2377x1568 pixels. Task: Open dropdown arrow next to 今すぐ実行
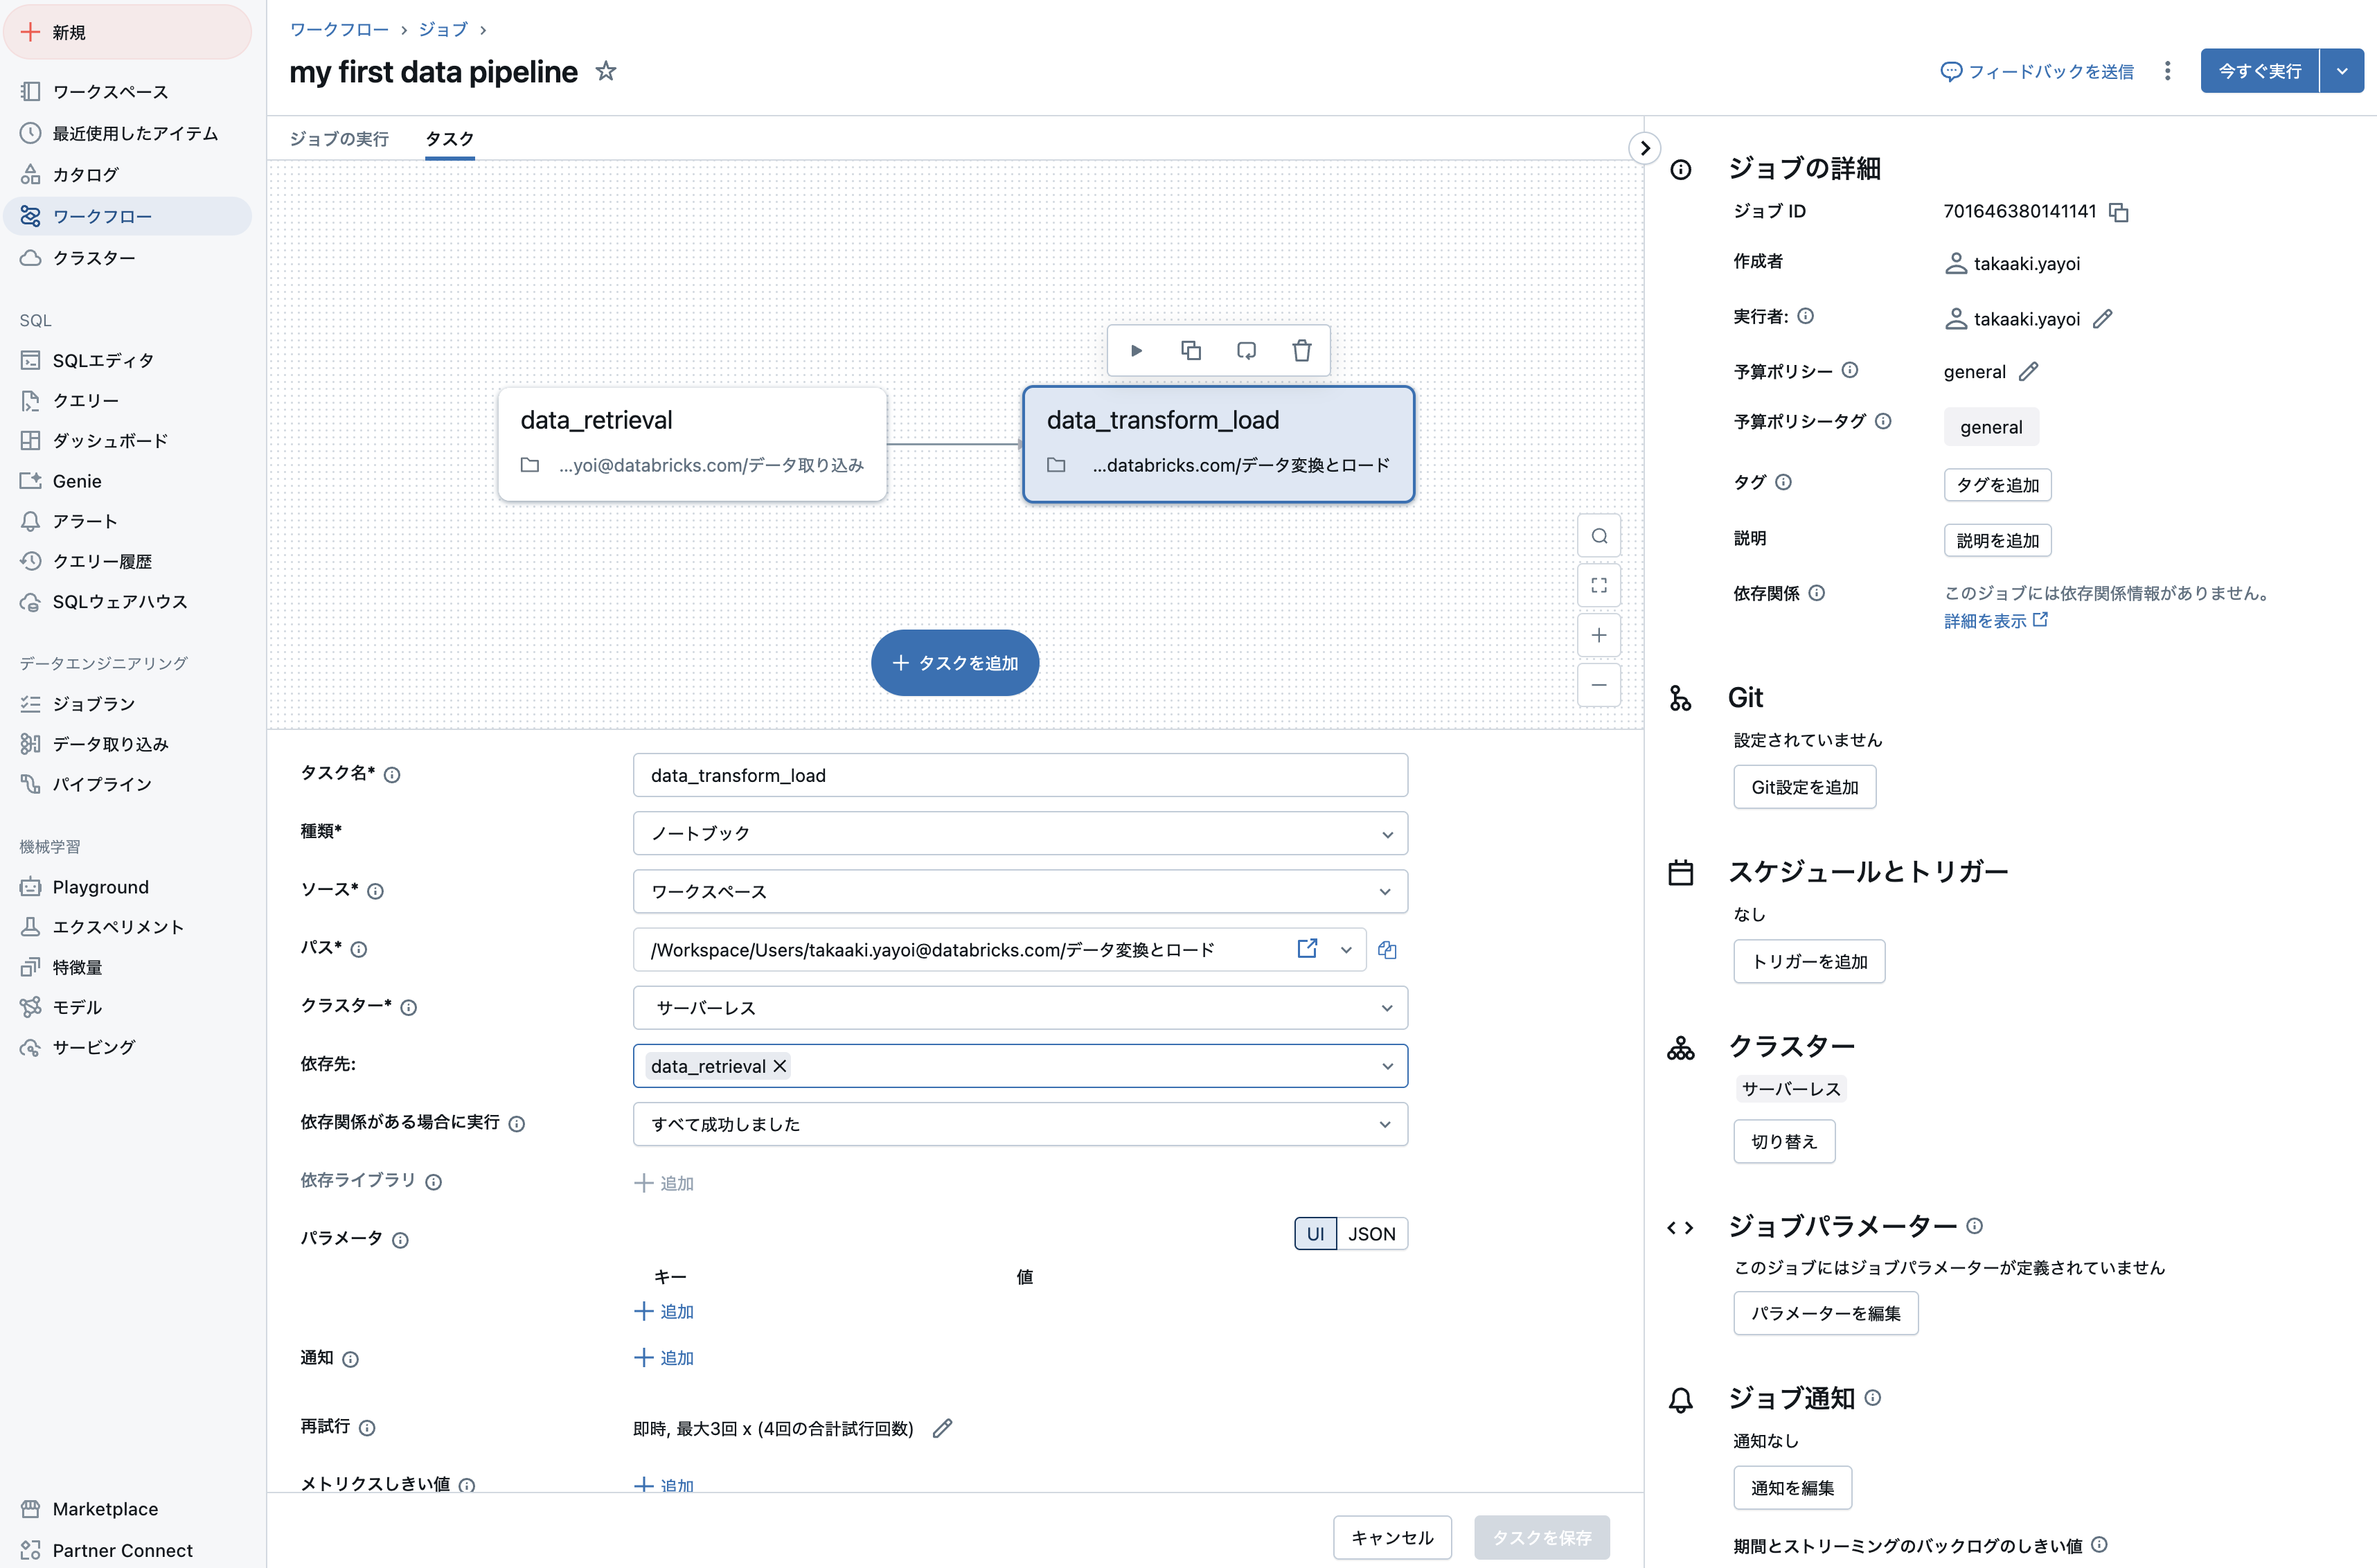[2341, 72]
